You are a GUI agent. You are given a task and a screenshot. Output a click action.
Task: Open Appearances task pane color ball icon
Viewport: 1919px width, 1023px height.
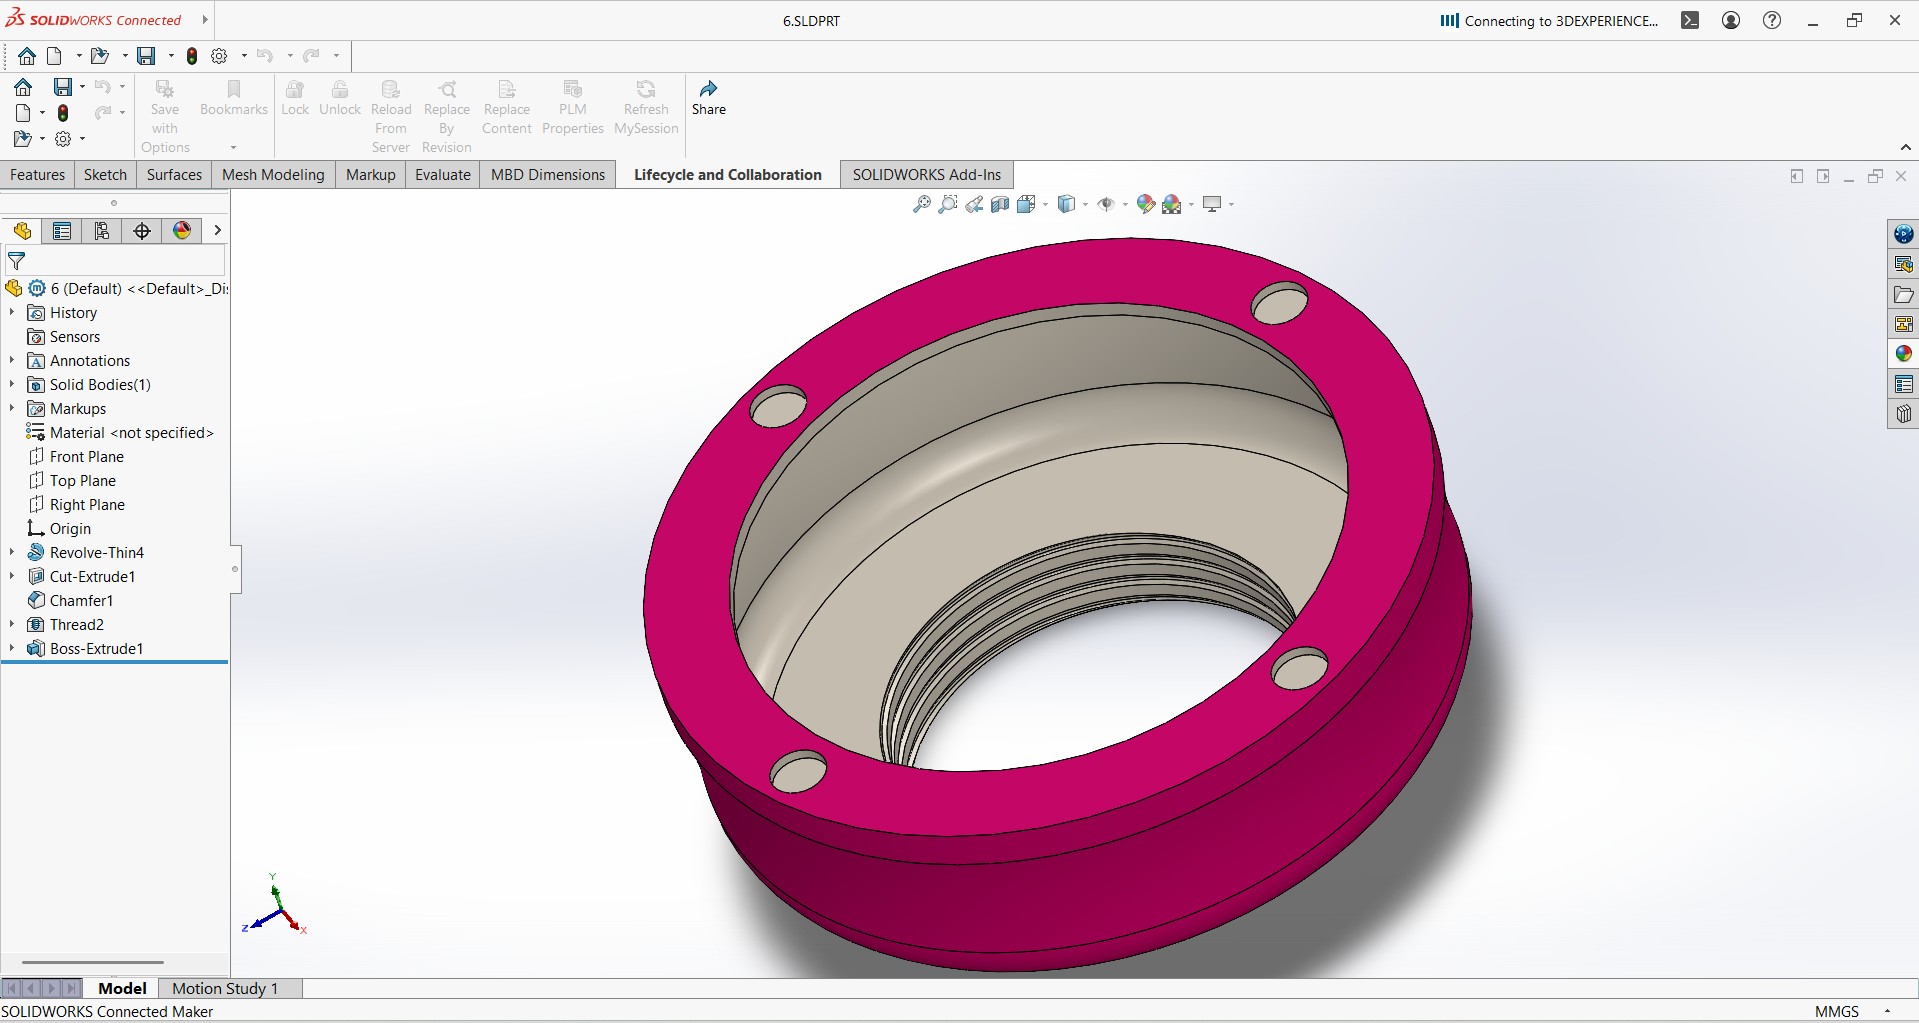tap(1903, 354)
